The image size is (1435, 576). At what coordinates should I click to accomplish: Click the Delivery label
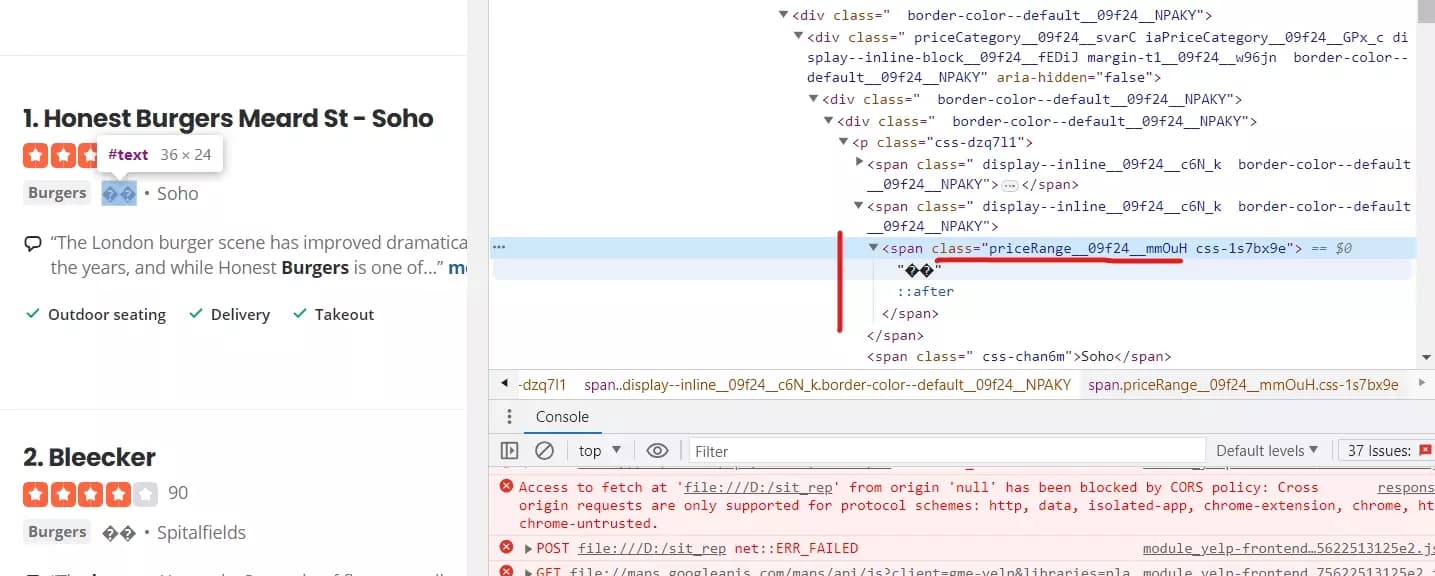coord(240,314)
